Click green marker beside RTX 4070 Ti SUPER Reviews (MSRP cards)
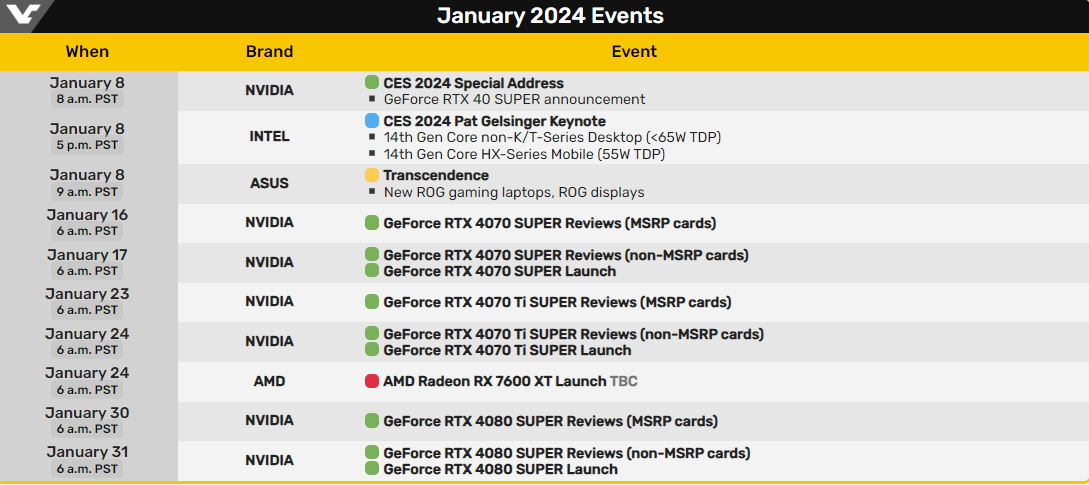 [x=372, y=302]
